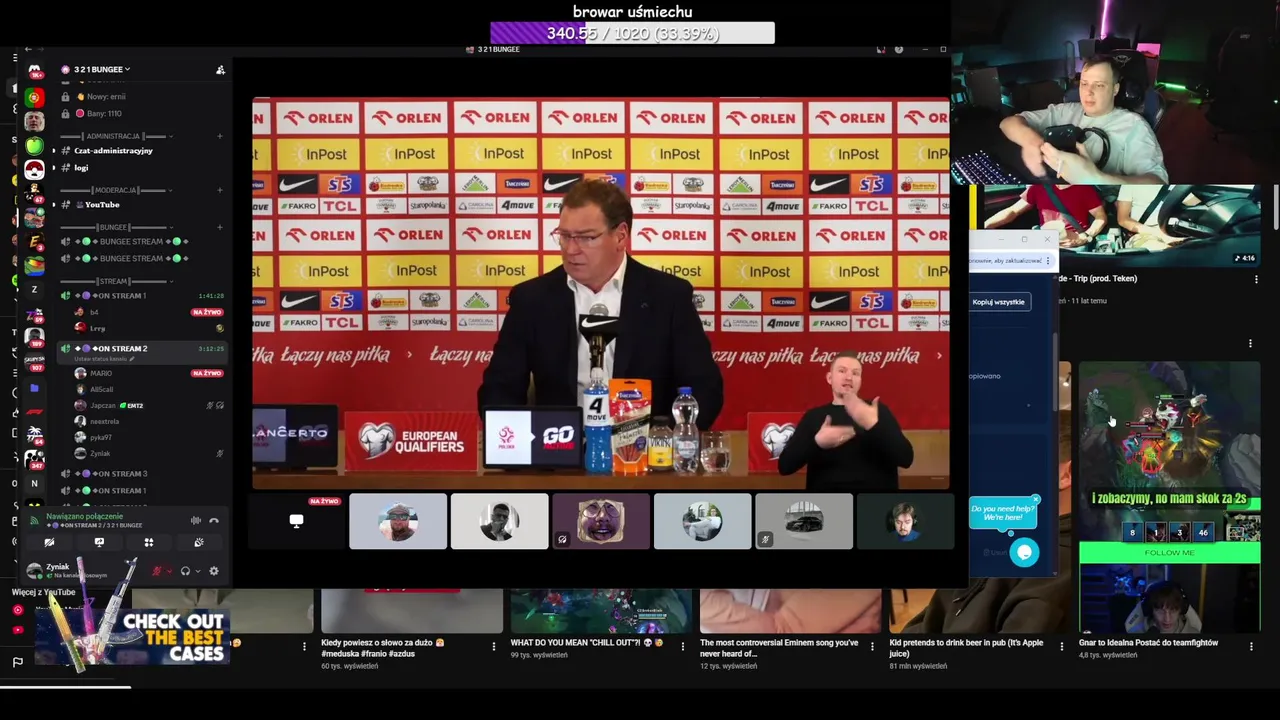Toggle camera on in voice panel
Screen dimensions: 1280x720
pos(49,542)
